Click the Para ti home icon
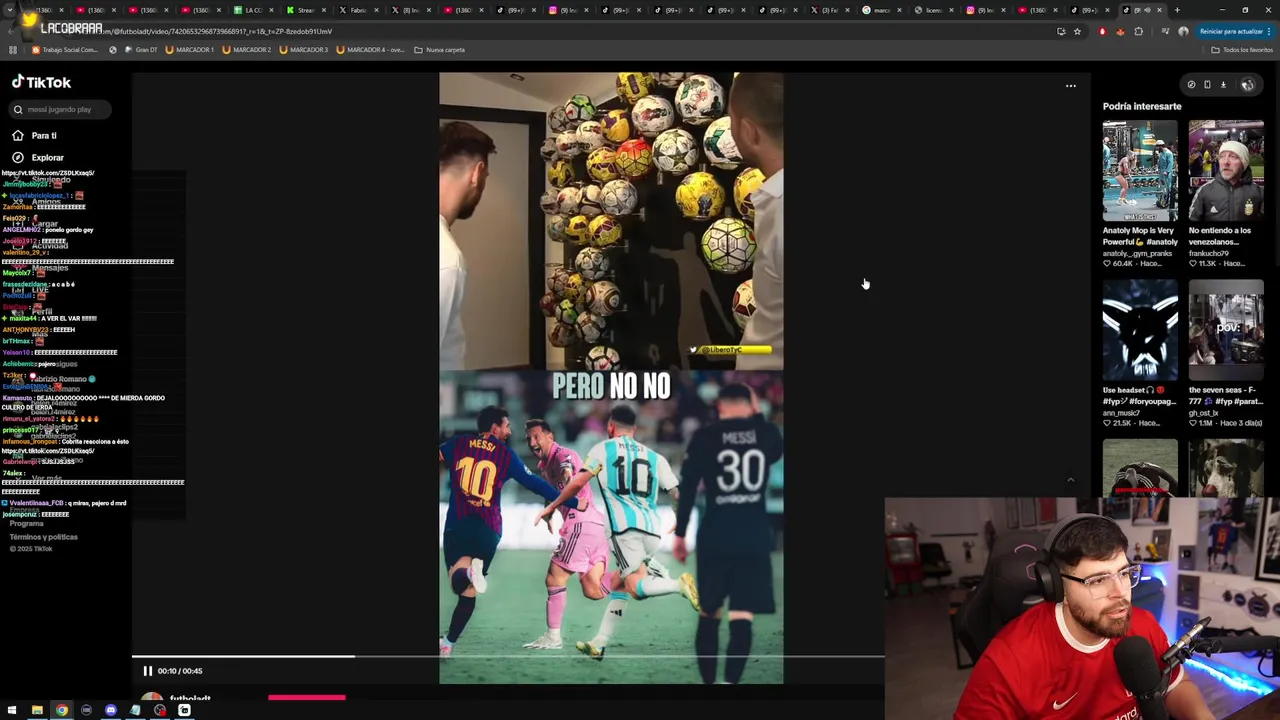Image resolution: width=1280 pixels, height=720 pixels. pos(18,136)
